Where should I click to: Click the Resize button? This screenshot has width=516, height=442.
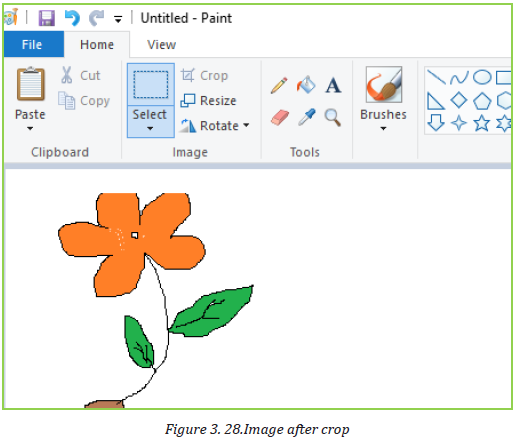[x=208, y=100]
